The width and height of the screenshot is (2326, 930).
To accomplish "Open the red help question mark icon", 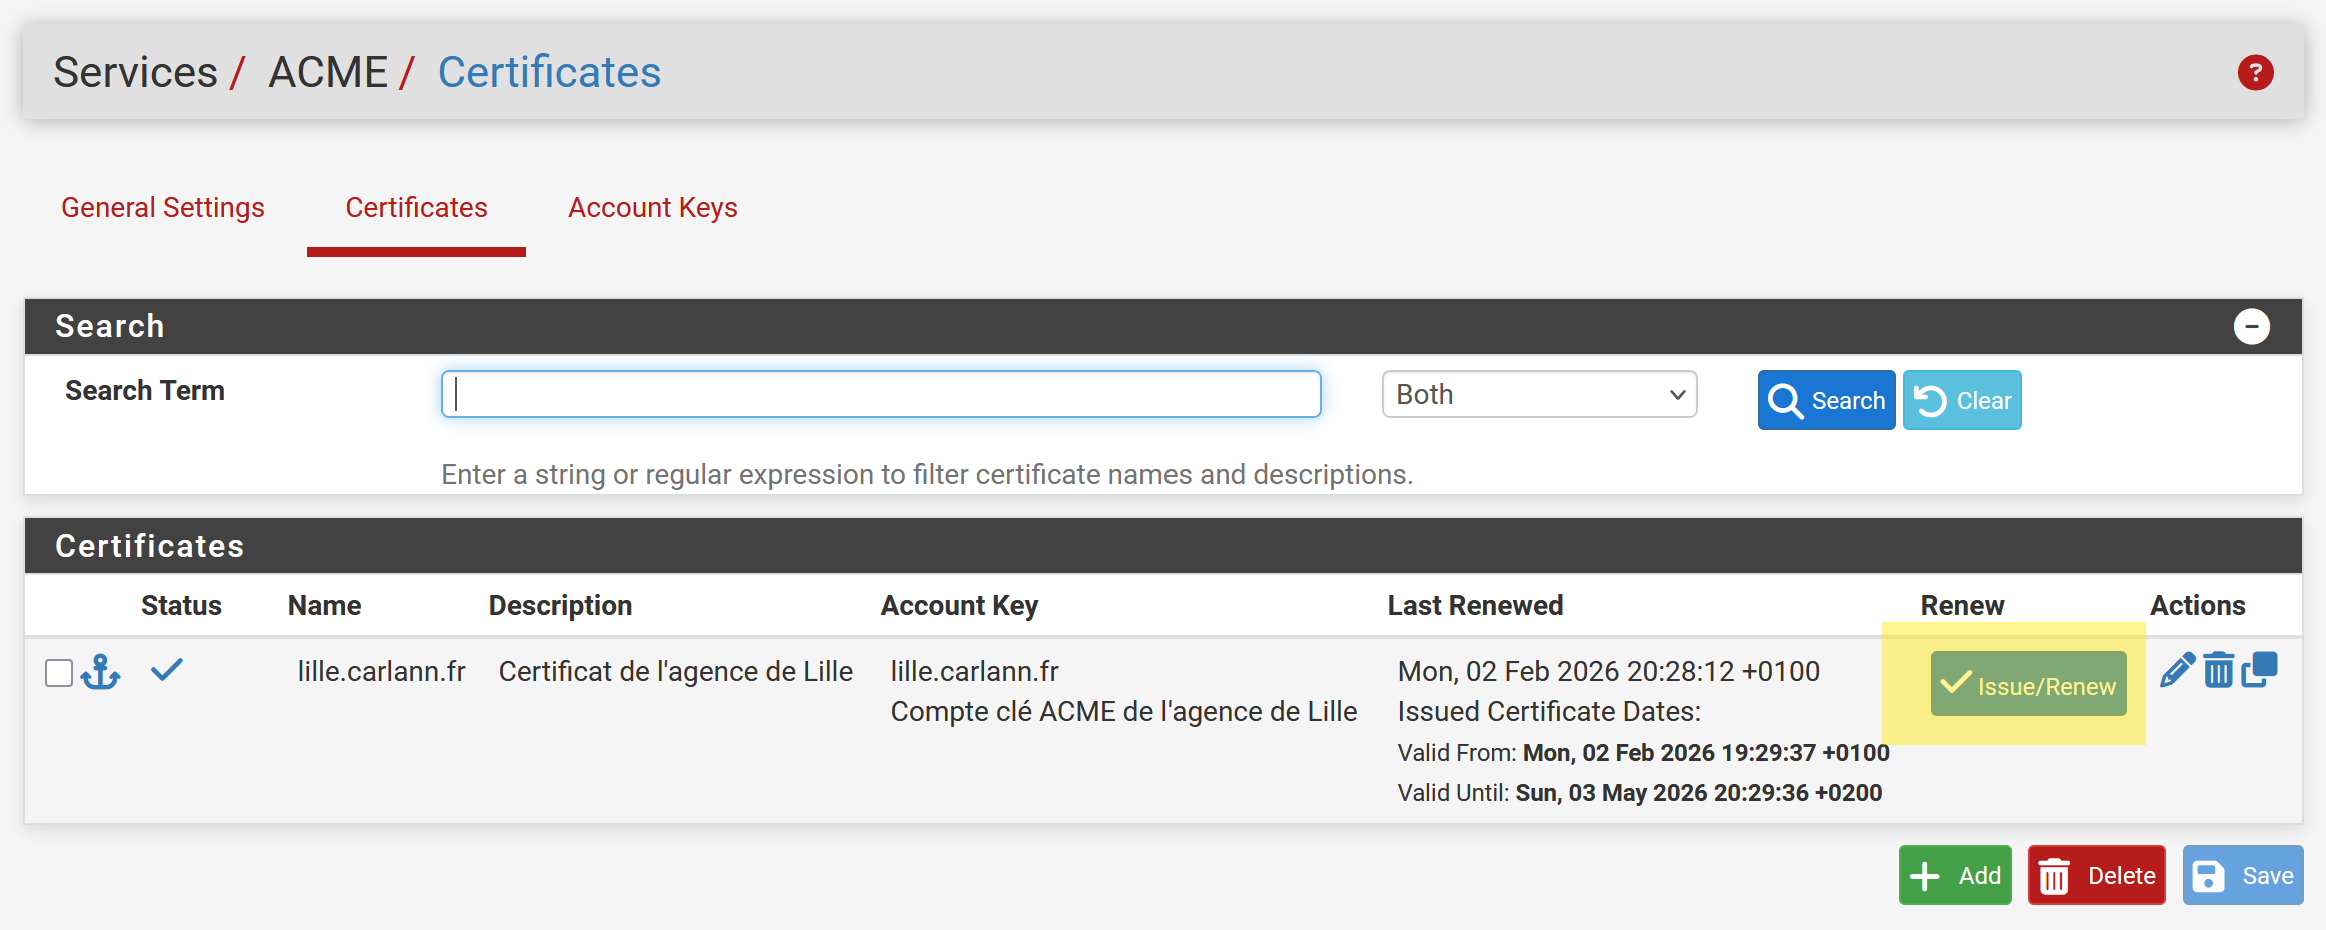I will coord(2255,73).
